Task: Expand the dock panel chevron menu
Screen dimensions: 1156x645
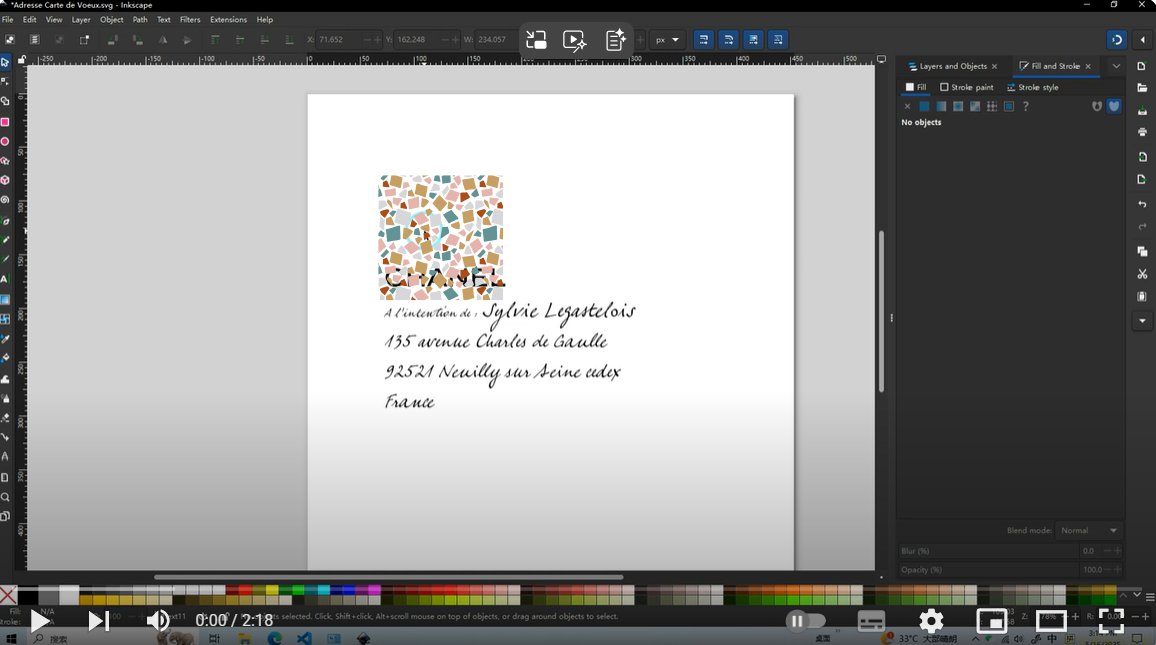Action: [x=1116, y=66]
